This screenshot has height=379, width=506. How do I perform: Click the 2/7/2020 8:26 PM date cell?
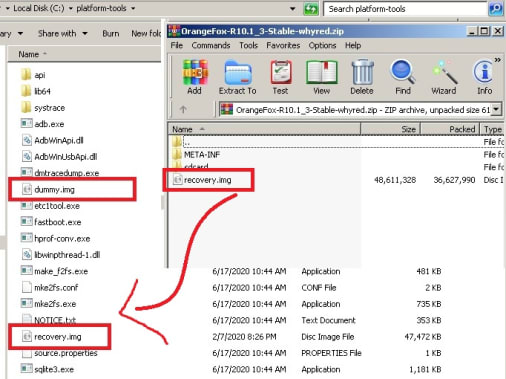tap(244, 337)
